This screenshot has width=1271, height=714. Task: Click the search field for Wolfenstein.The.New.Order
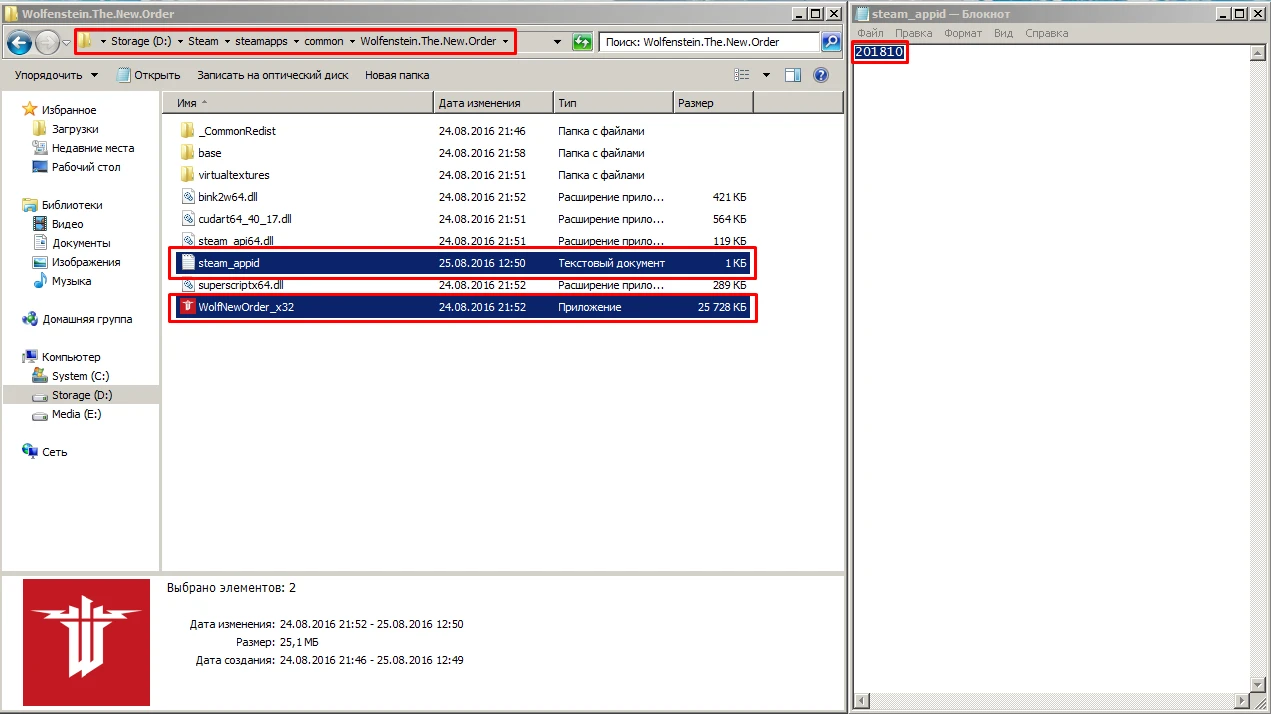(708, 42)
